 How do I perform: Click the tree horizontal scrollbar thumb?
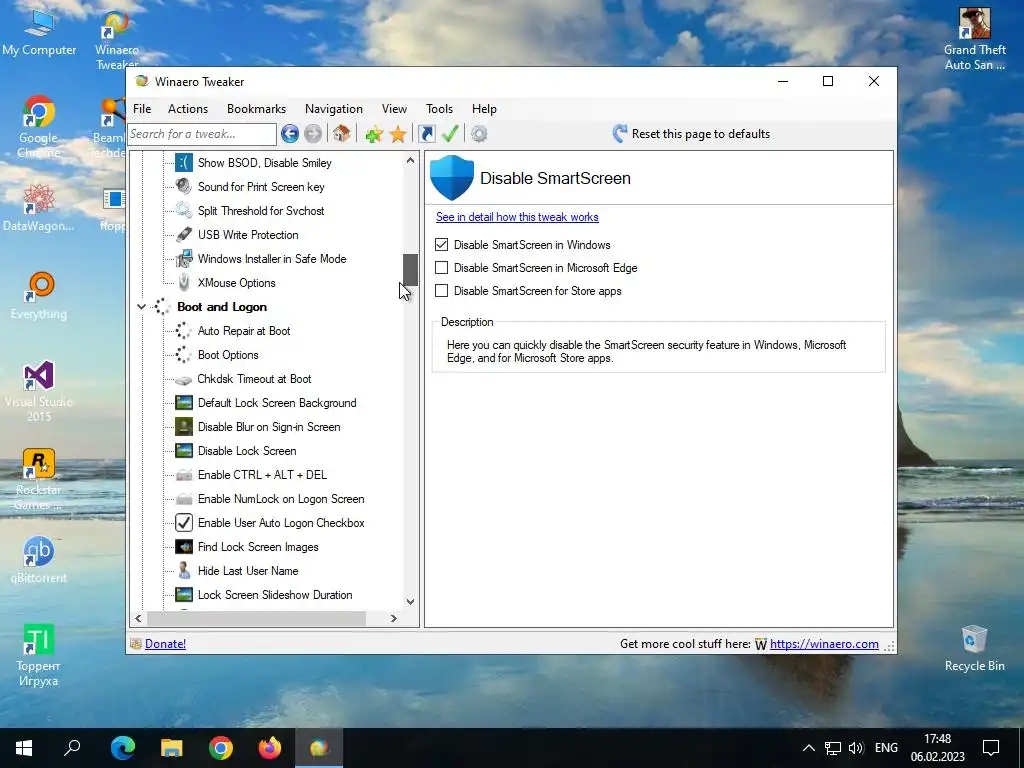pos(257,618)
